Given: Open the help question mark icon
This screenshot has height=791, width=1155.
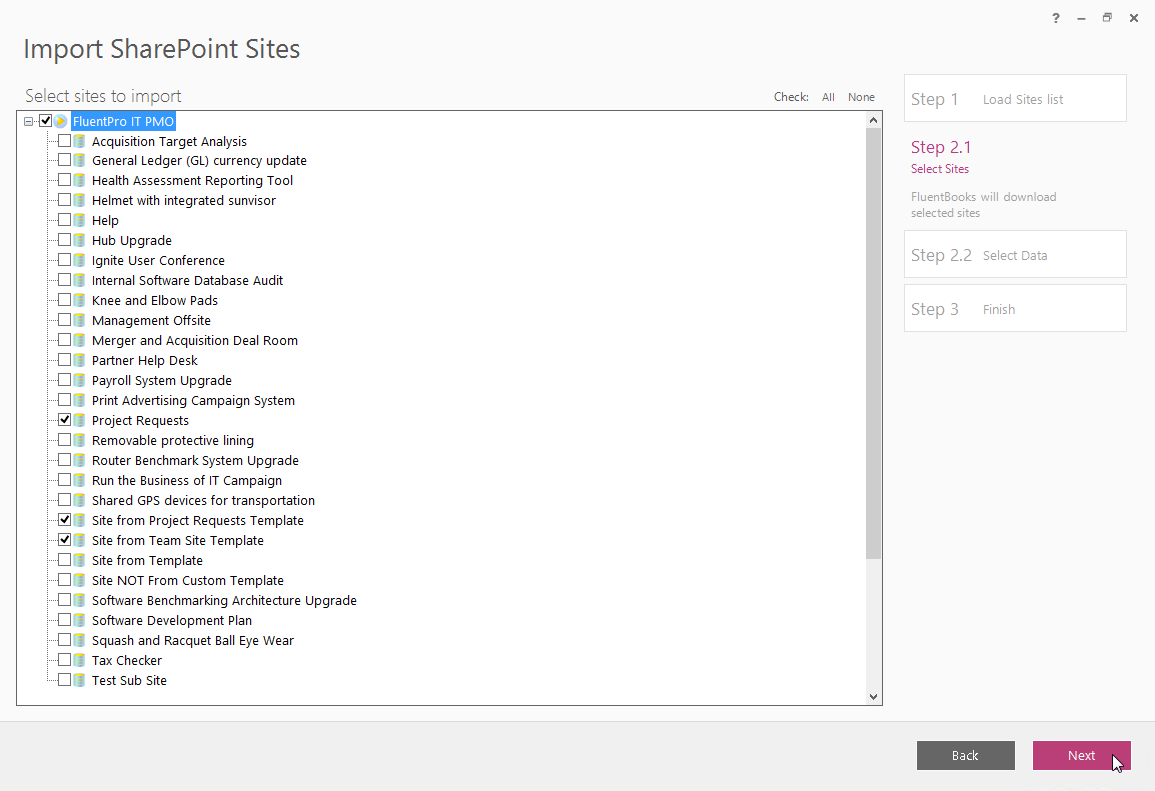Looking at the screenshot, I should click(1056, 18).
